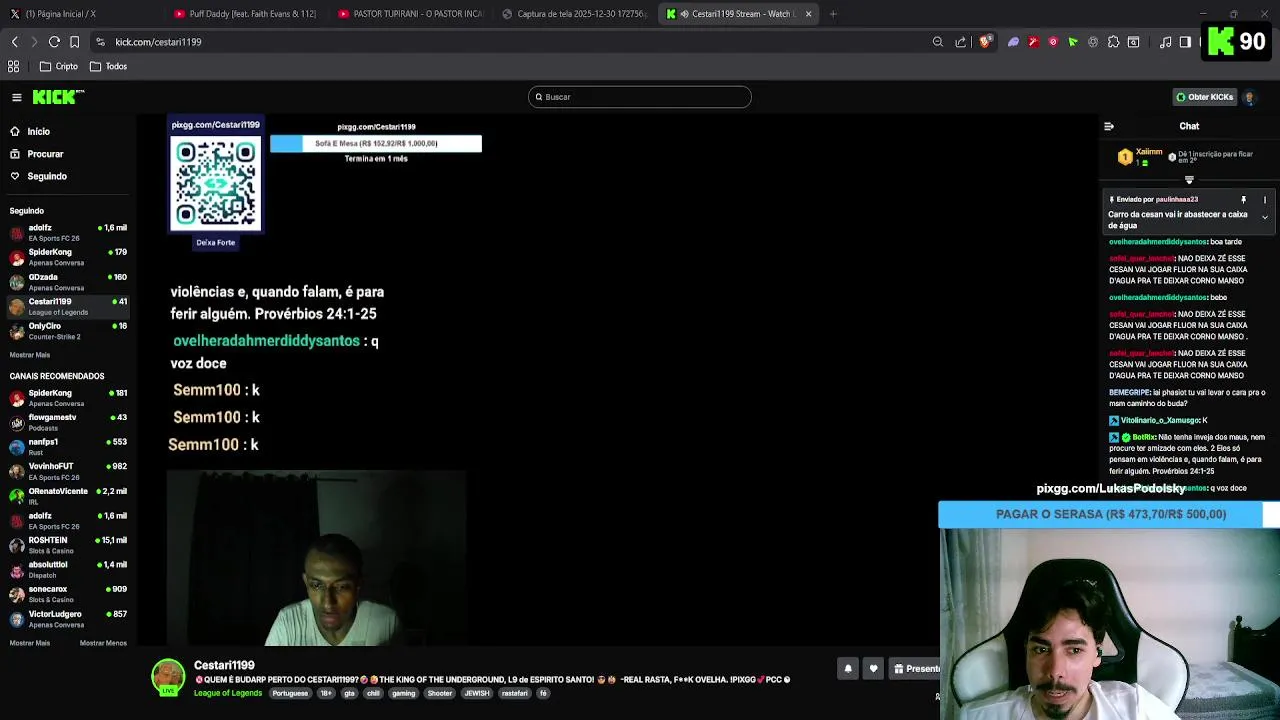
Task: Open the ROSHTEIN recommended channel
Action: pyautogui.click(x=68, y=545)
